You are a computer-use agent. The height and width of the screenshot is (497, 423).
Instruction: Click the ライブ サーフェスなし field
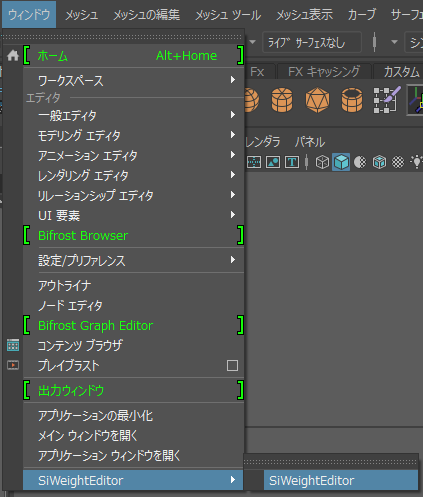click(312, 42)
